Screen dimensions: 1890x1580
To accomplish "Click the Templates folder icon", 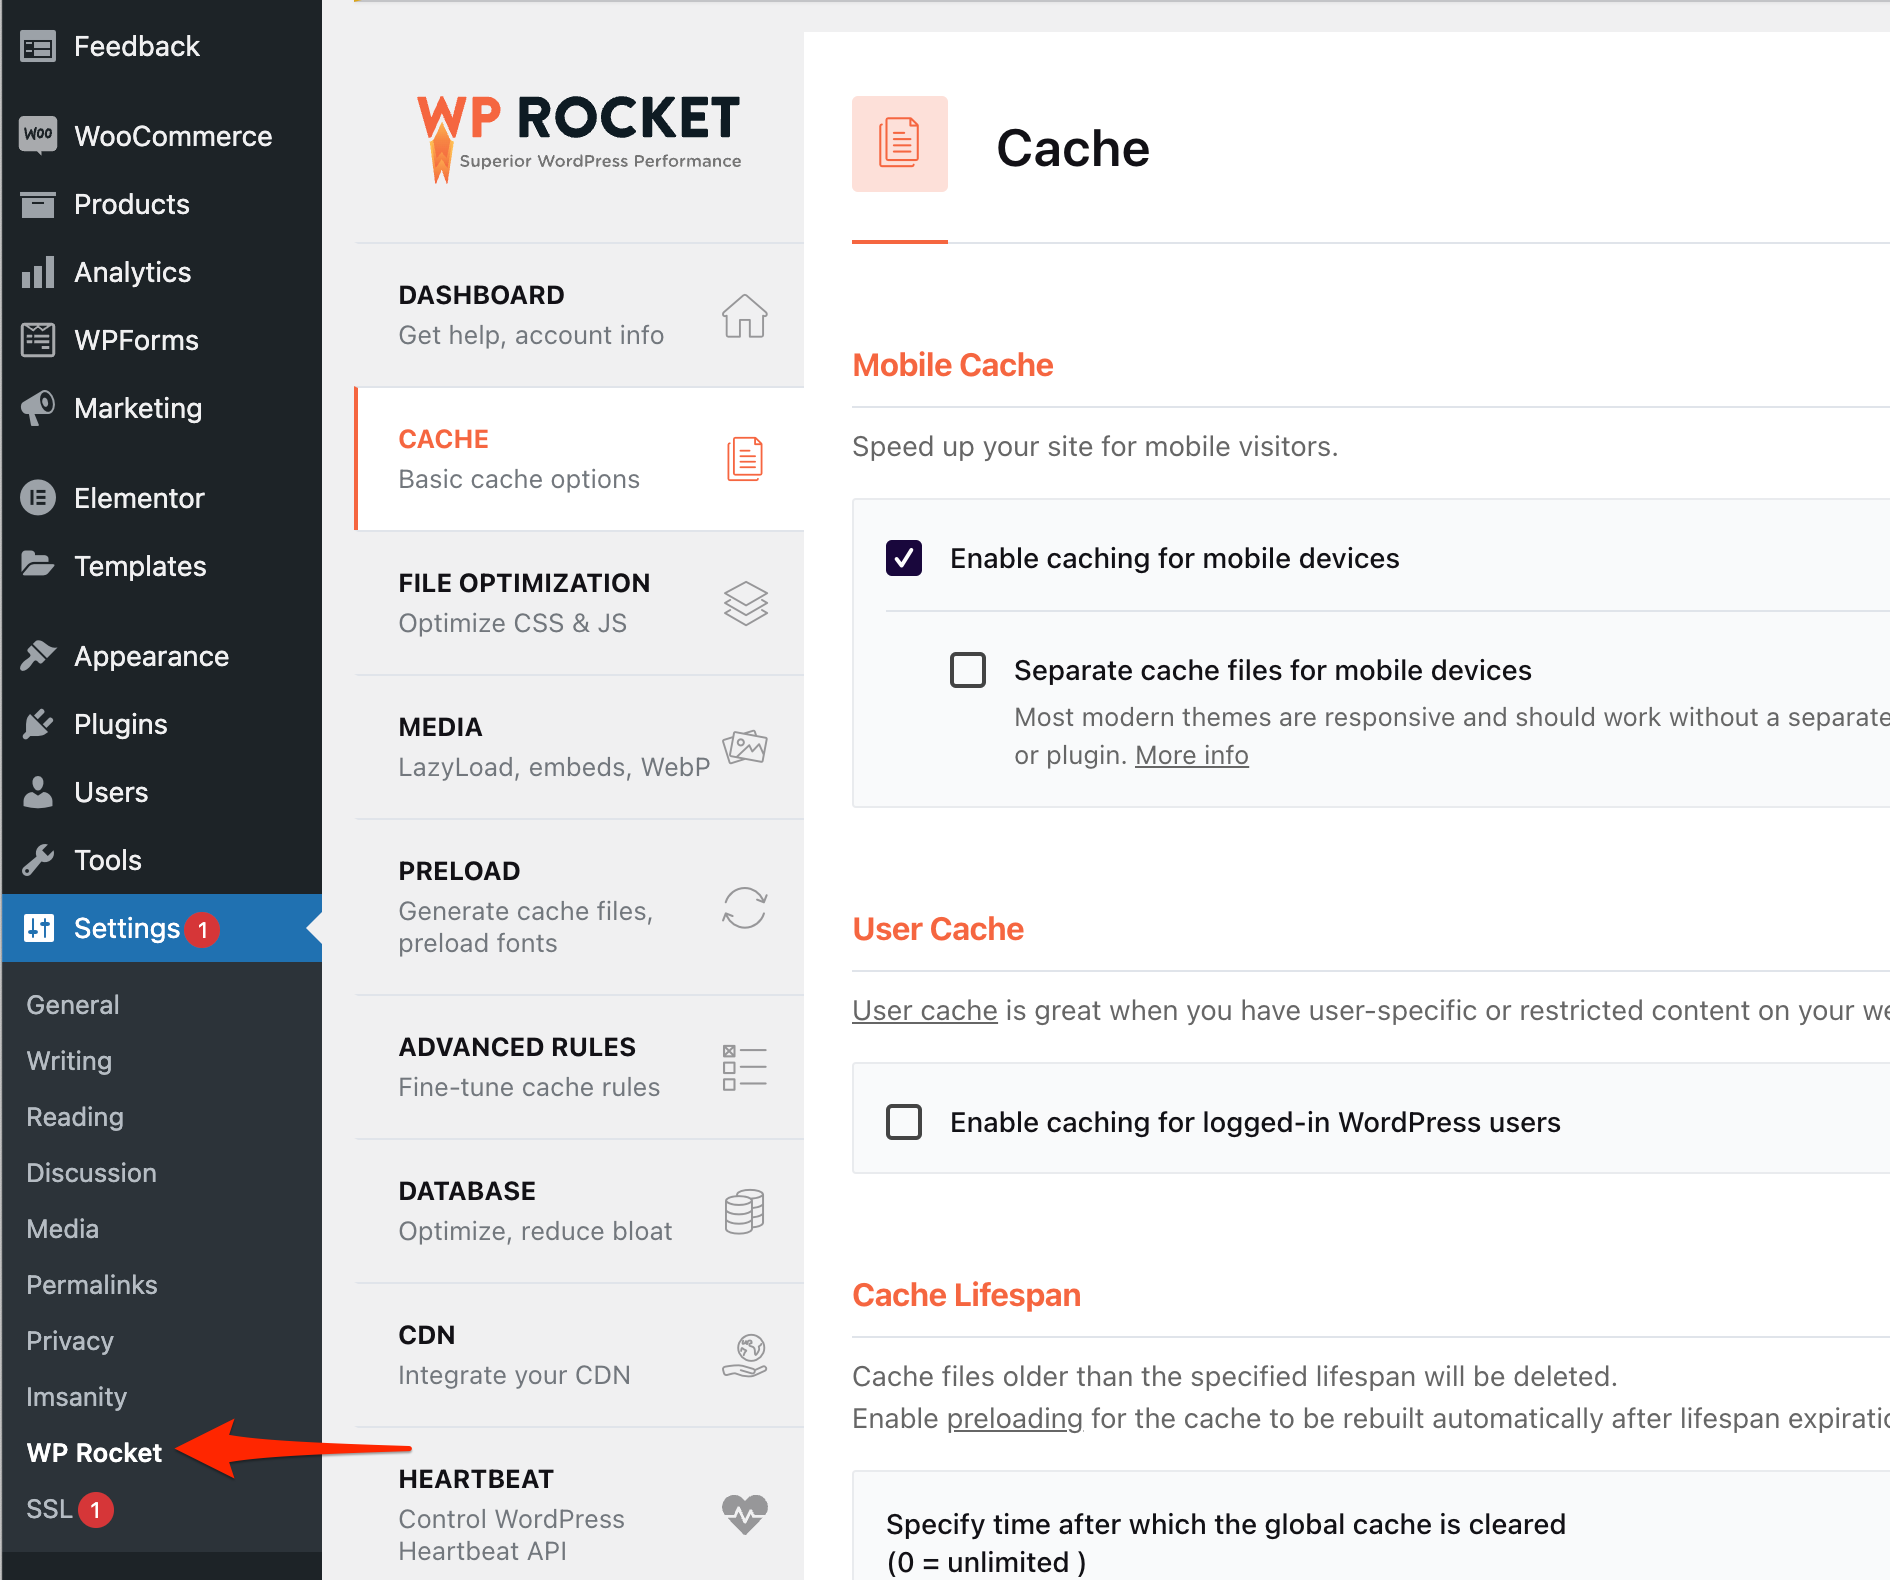I will [x=38, y=565].
